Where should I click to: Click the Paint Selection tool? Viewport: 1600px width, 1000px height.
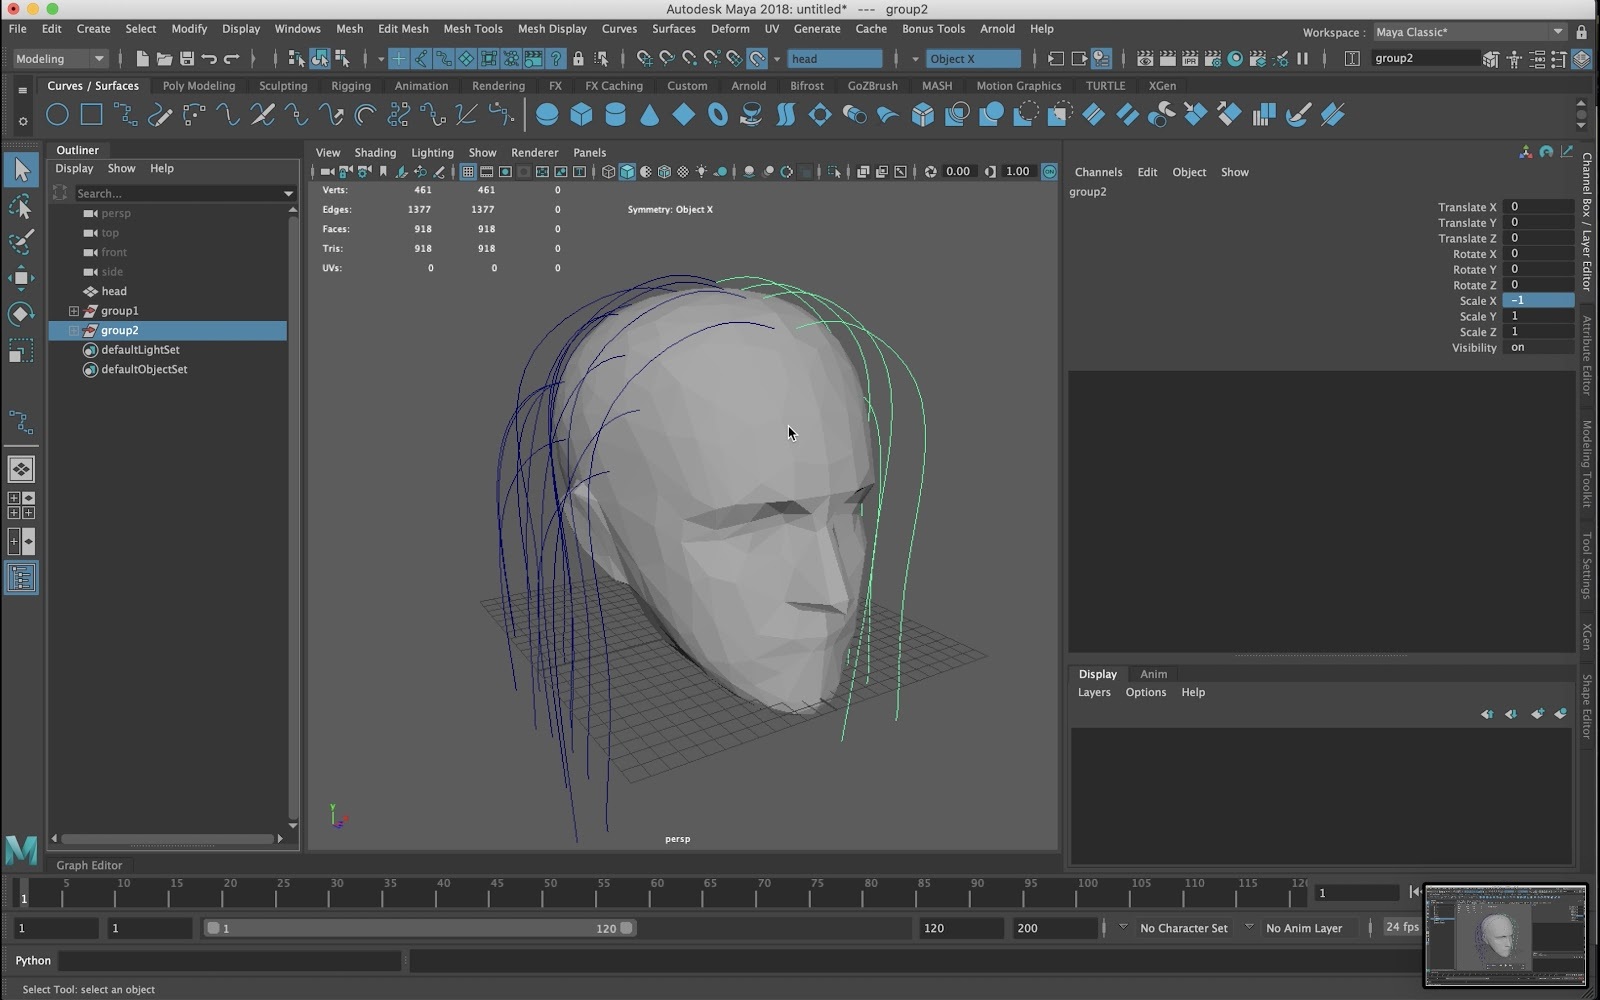(x=21, y=242)
